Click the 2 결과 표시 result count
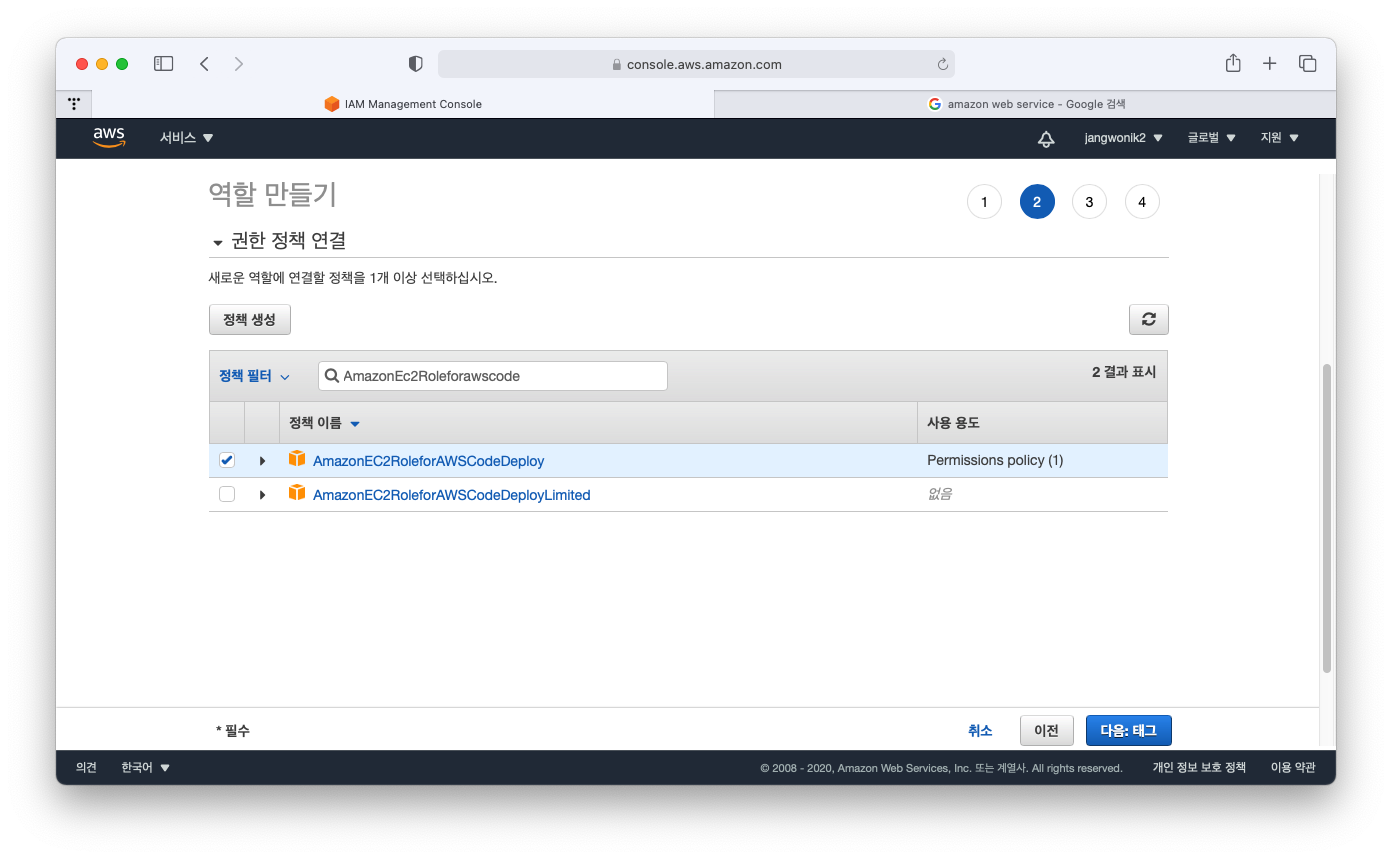 [1124, 372]
